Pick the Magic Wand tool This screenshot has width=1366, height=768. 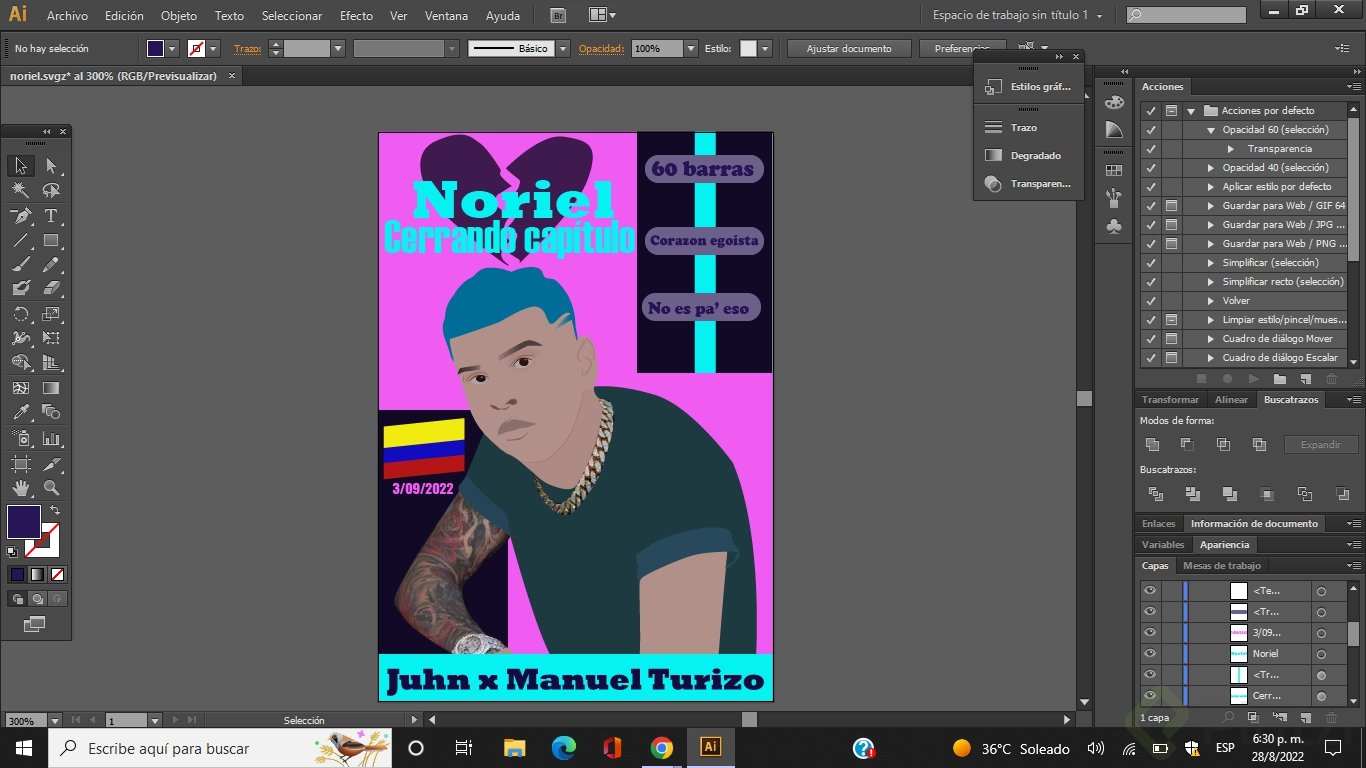[x=20, y=190]
